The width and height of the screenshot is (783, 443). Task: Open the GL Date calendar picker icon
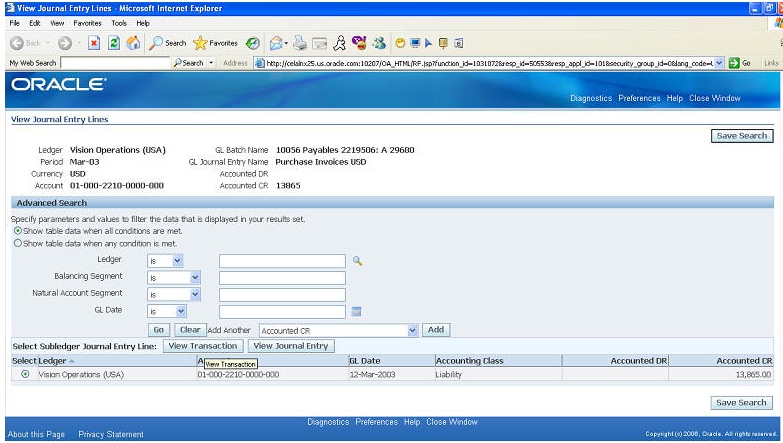[356, 312]
